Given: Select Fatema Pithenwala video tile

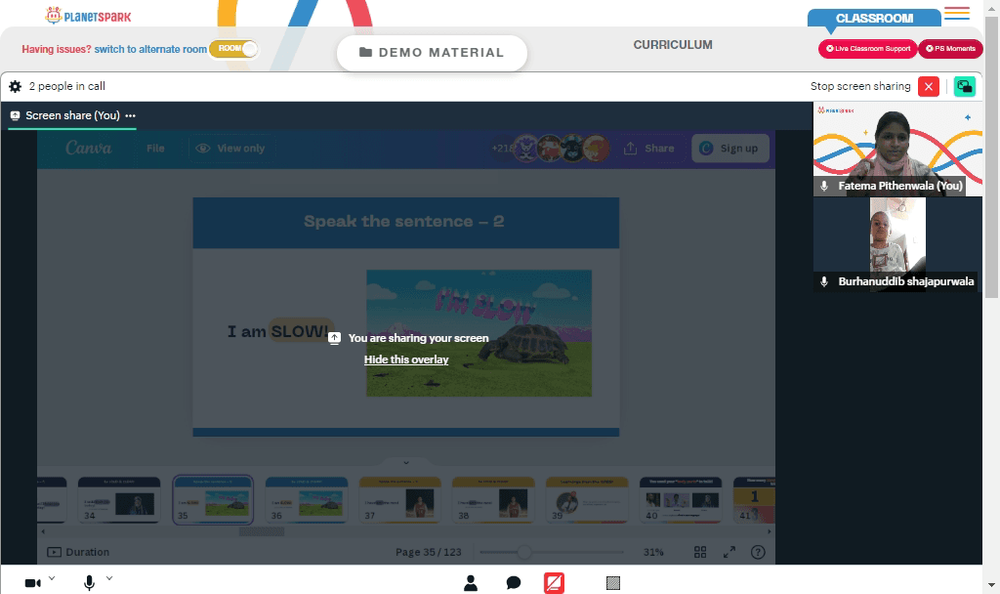Looking at the screenshot, I should [x=897, y=149].
